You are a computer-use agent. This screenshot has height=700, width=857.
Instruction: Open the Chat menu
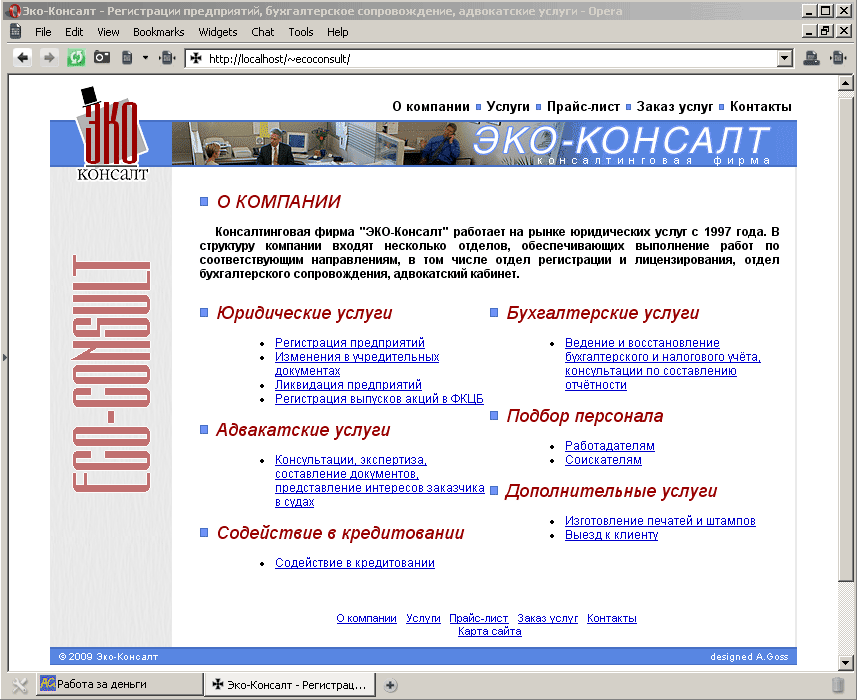coord(262,32)
